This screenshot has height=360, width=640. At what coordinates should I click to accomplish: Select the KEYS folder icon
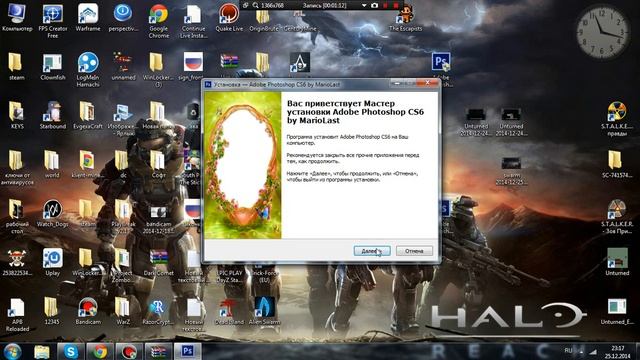[17, 115]
